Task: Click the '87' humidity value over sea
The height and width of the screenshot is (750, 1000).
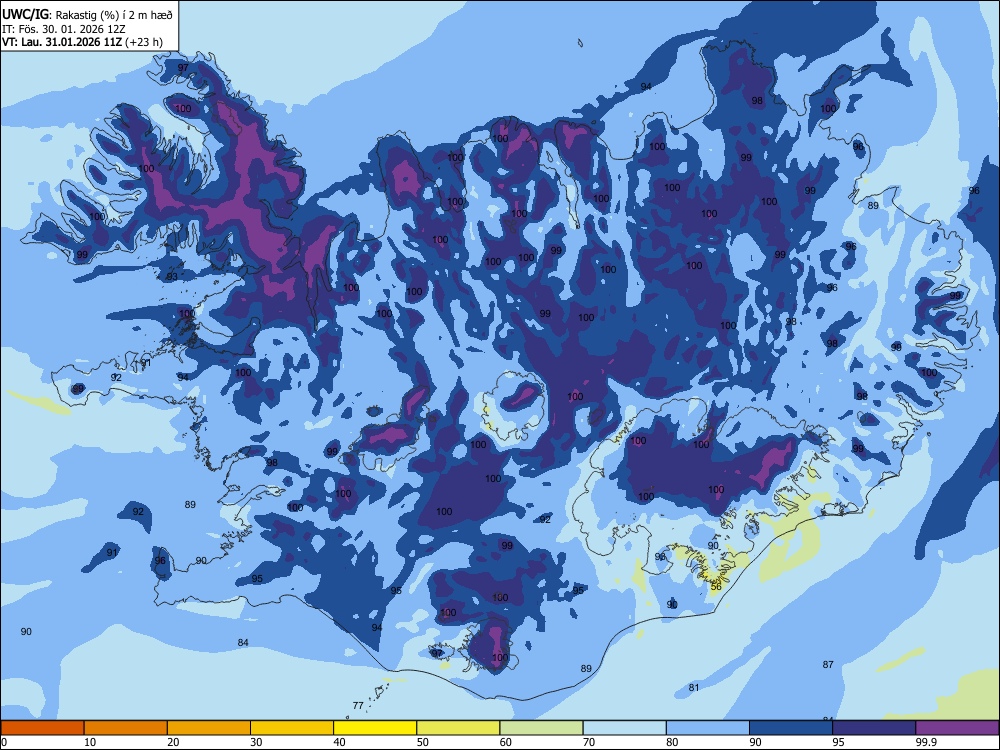Action: 828,665
